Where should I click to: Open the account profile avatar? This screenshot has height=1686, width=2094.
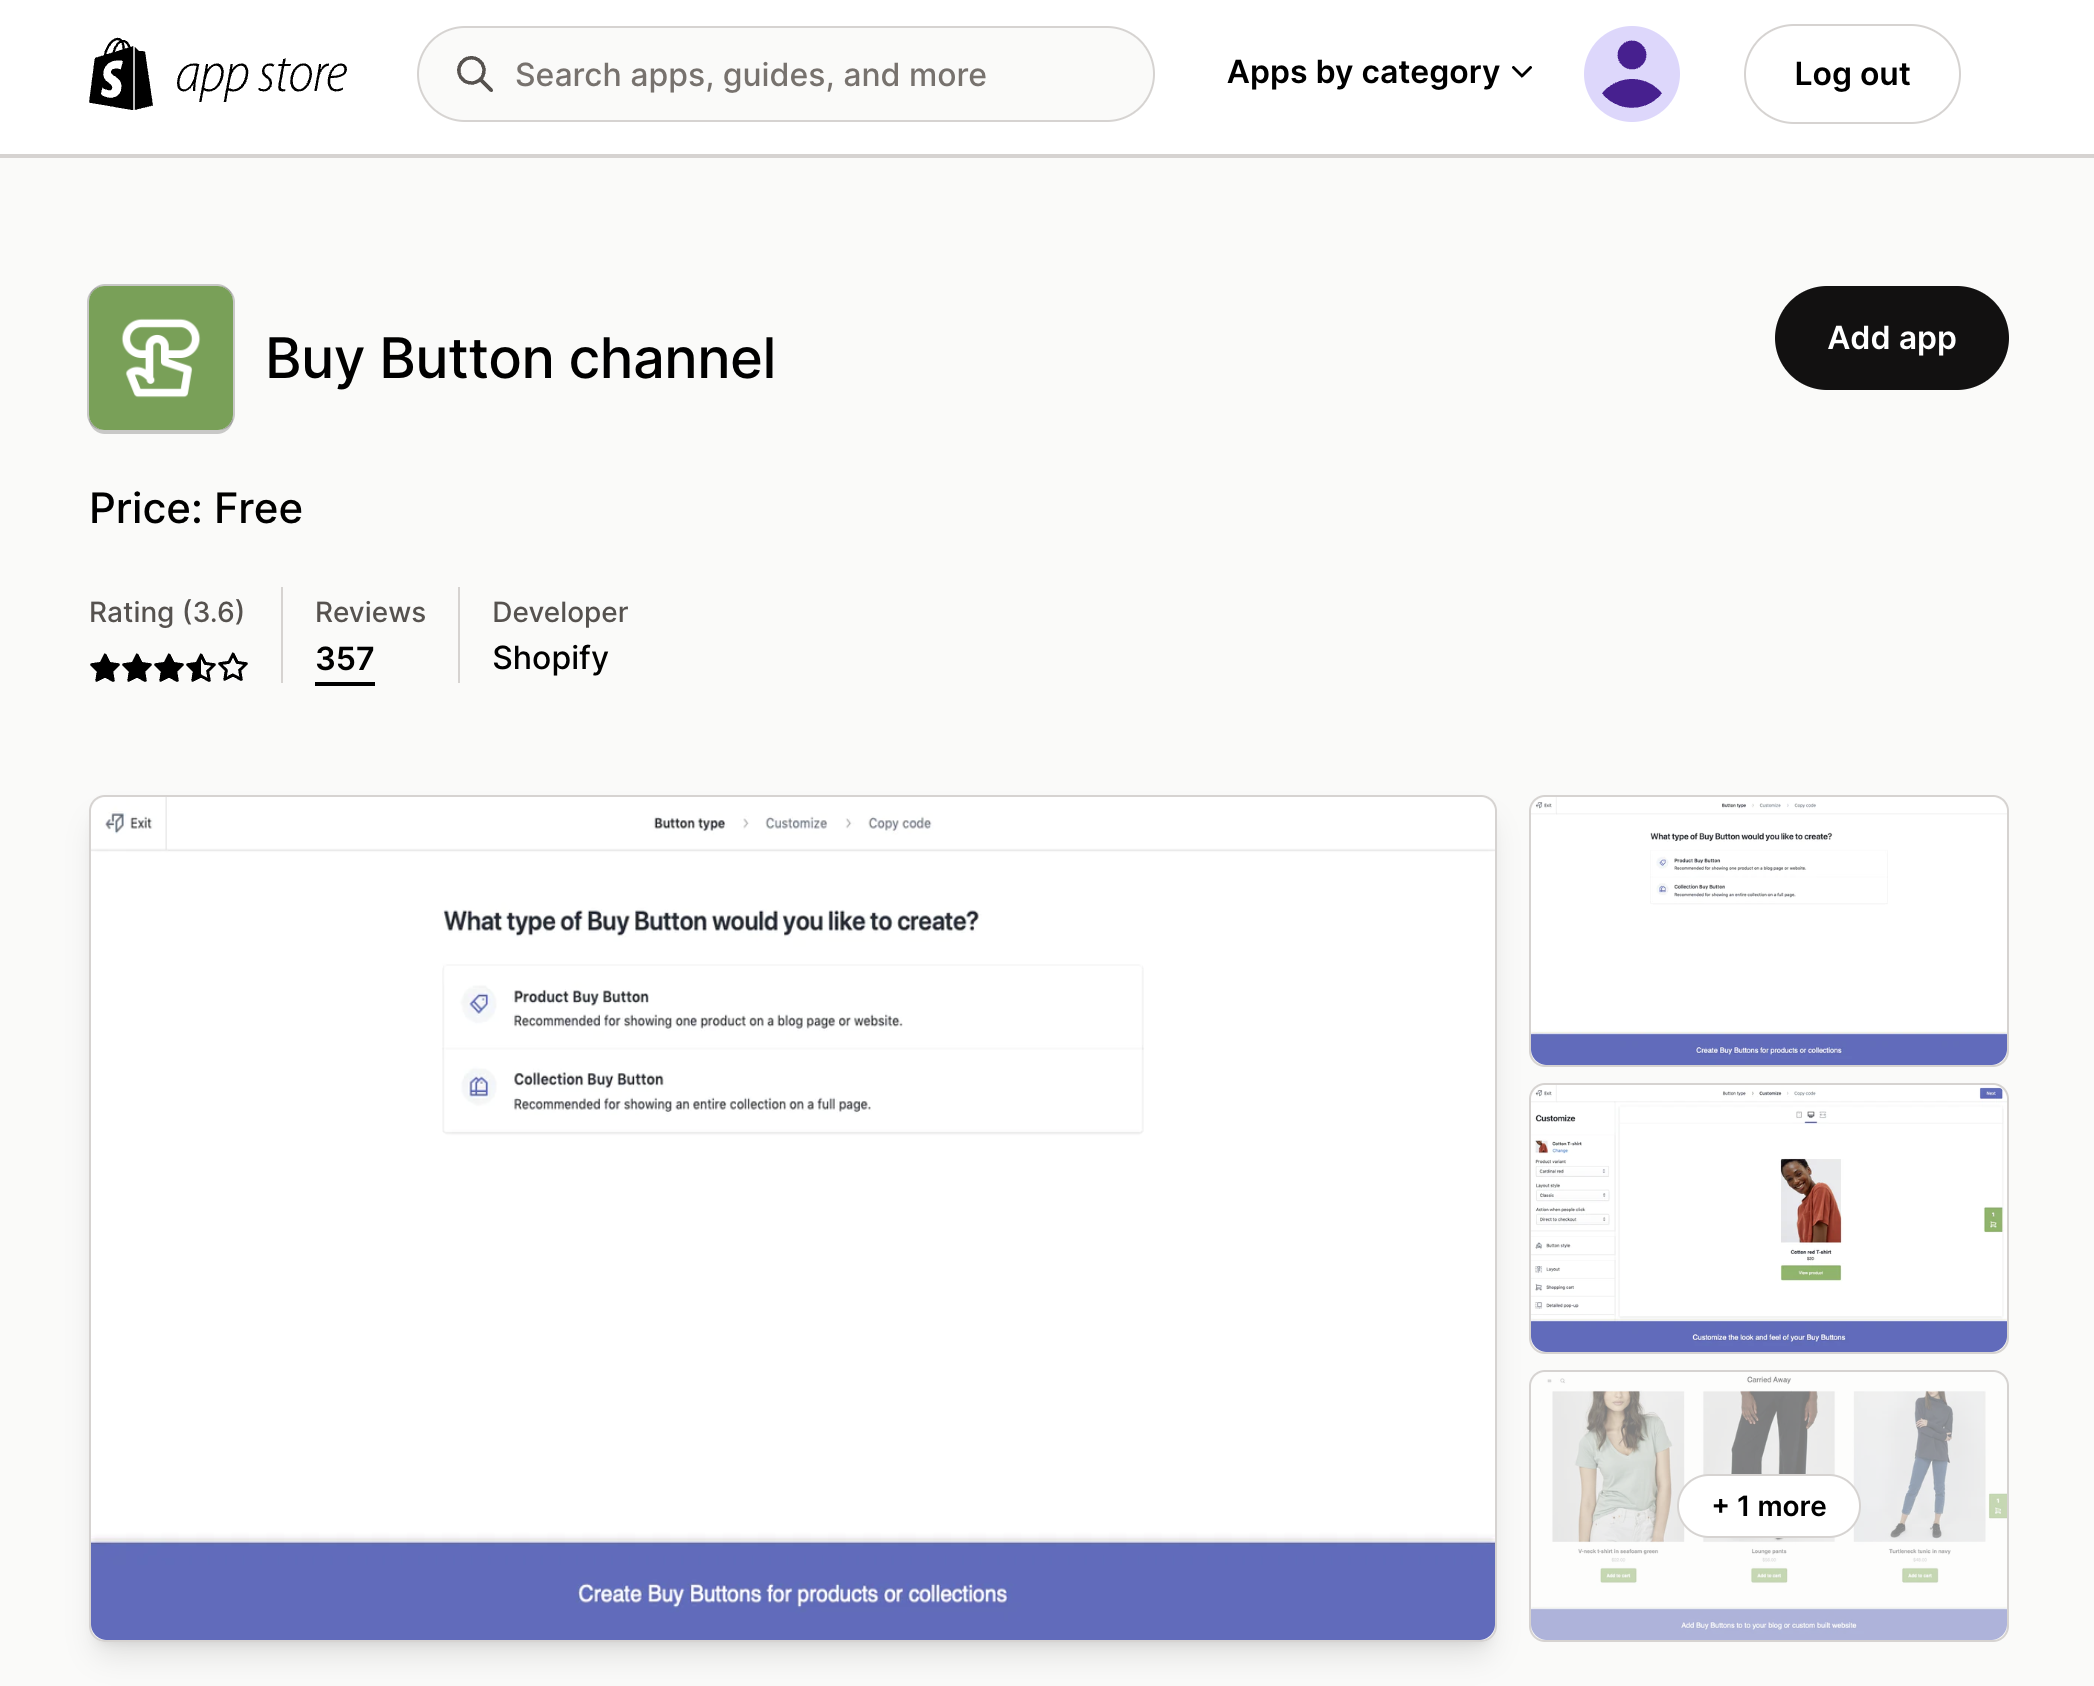coord(1631,73)
